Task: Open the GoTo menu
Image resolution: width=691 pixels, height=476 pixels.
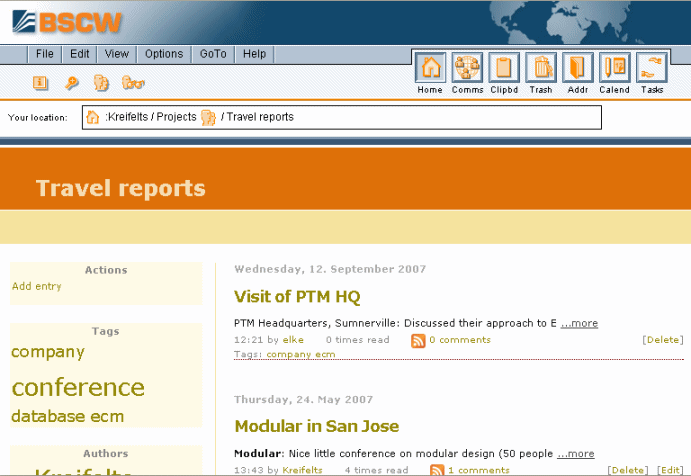Action: tap(213, 54)
